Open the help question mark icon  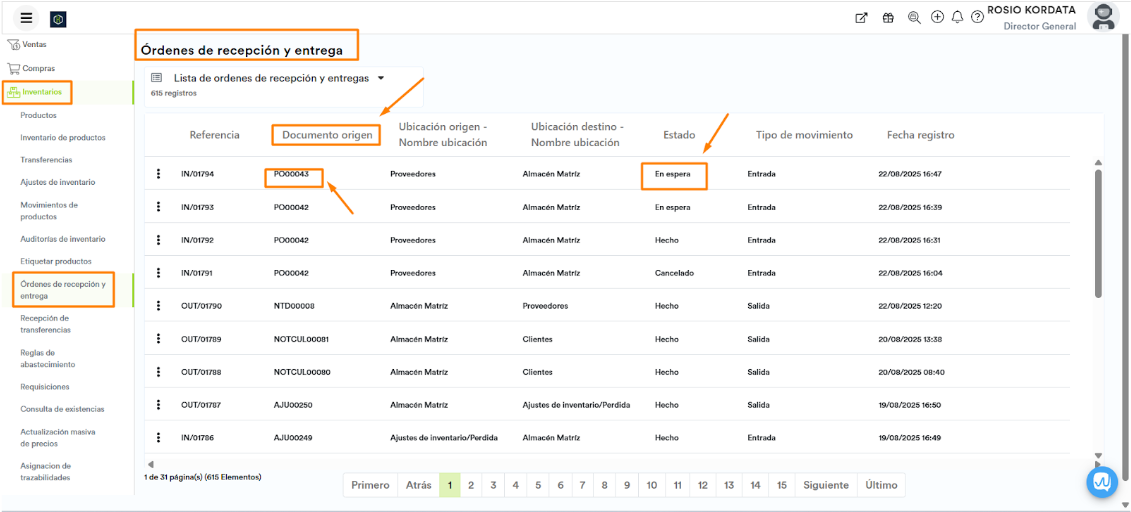[977, 18]
